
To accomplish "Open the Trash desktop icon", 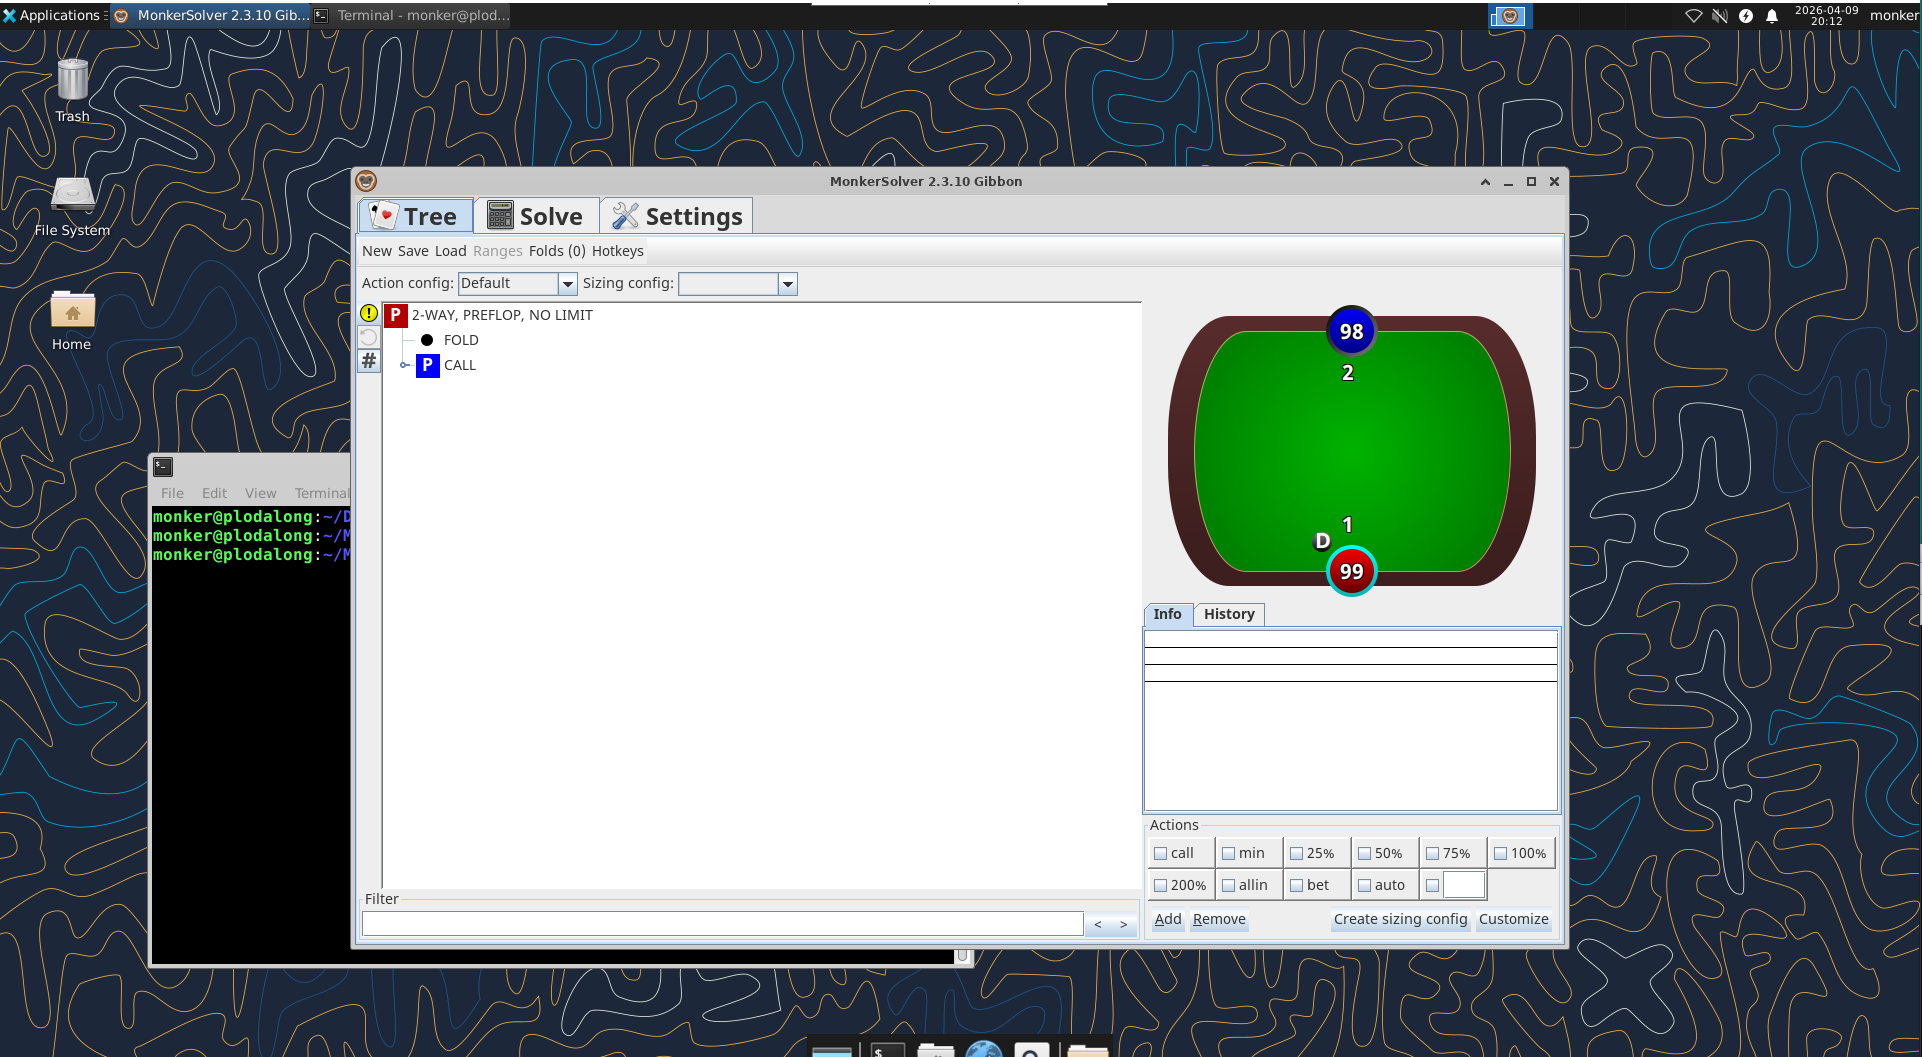I will pyautogui.click(x=72, y=79).
